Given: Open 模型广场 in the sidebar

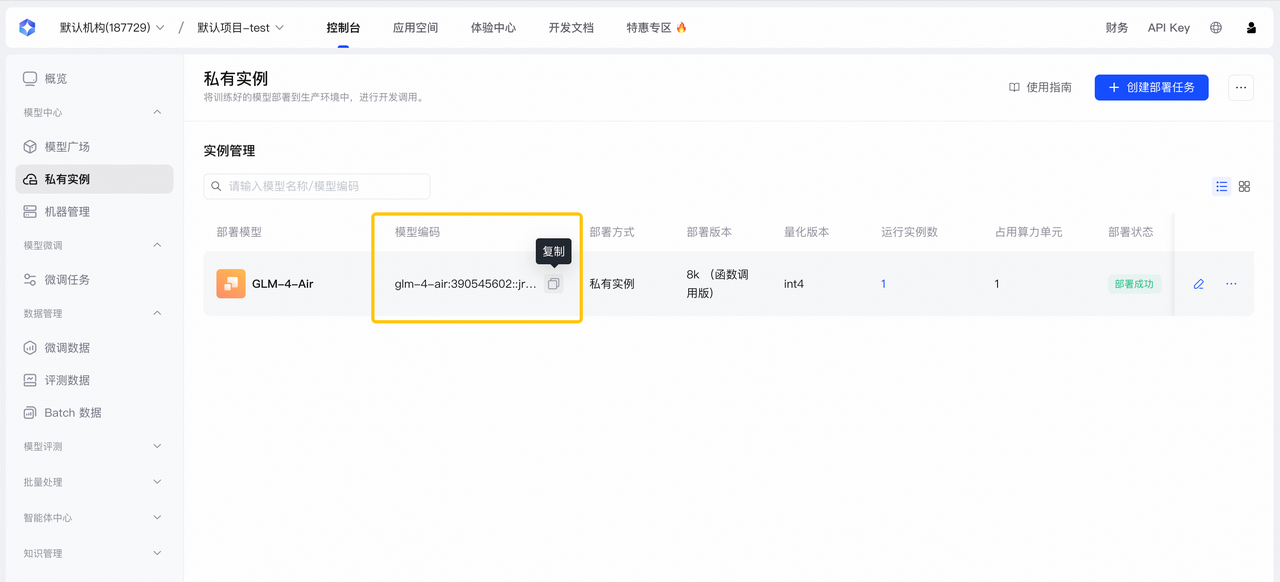Looking at the screenshot, I should coord(95,147).
